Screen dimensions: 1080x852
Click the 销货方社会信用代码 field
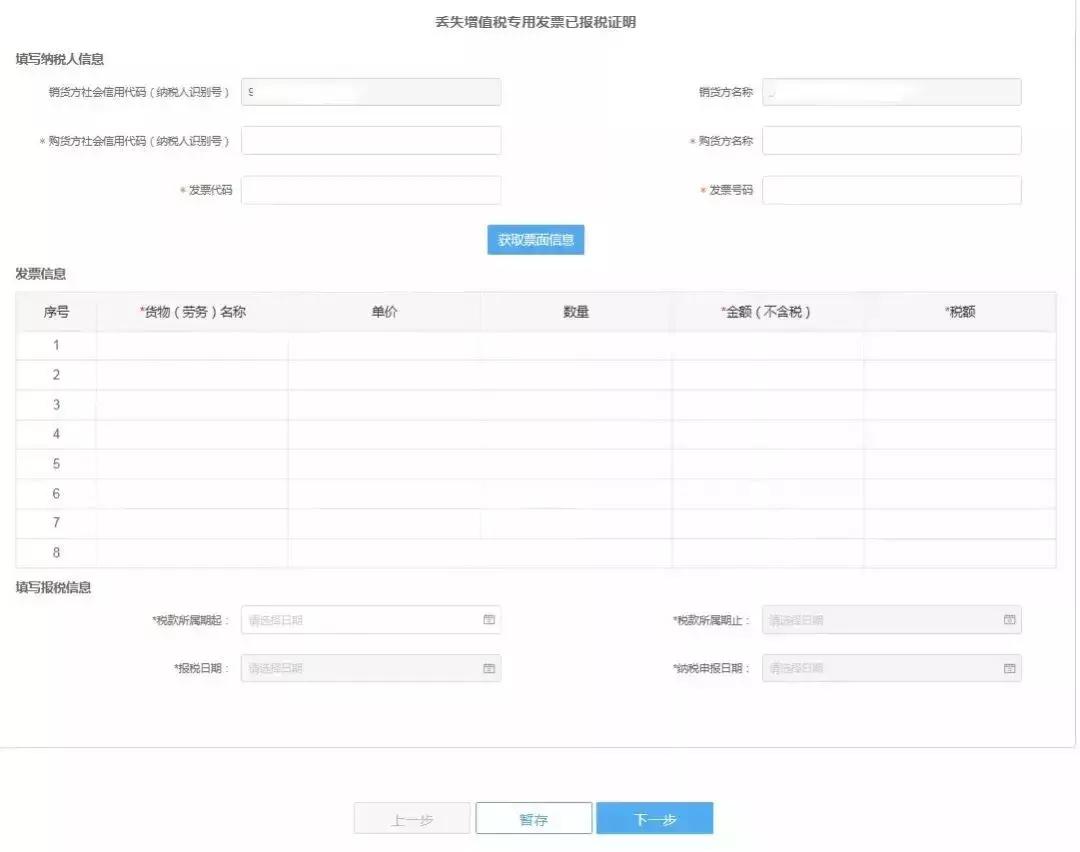pyautogui.click(x=370, y=91)
